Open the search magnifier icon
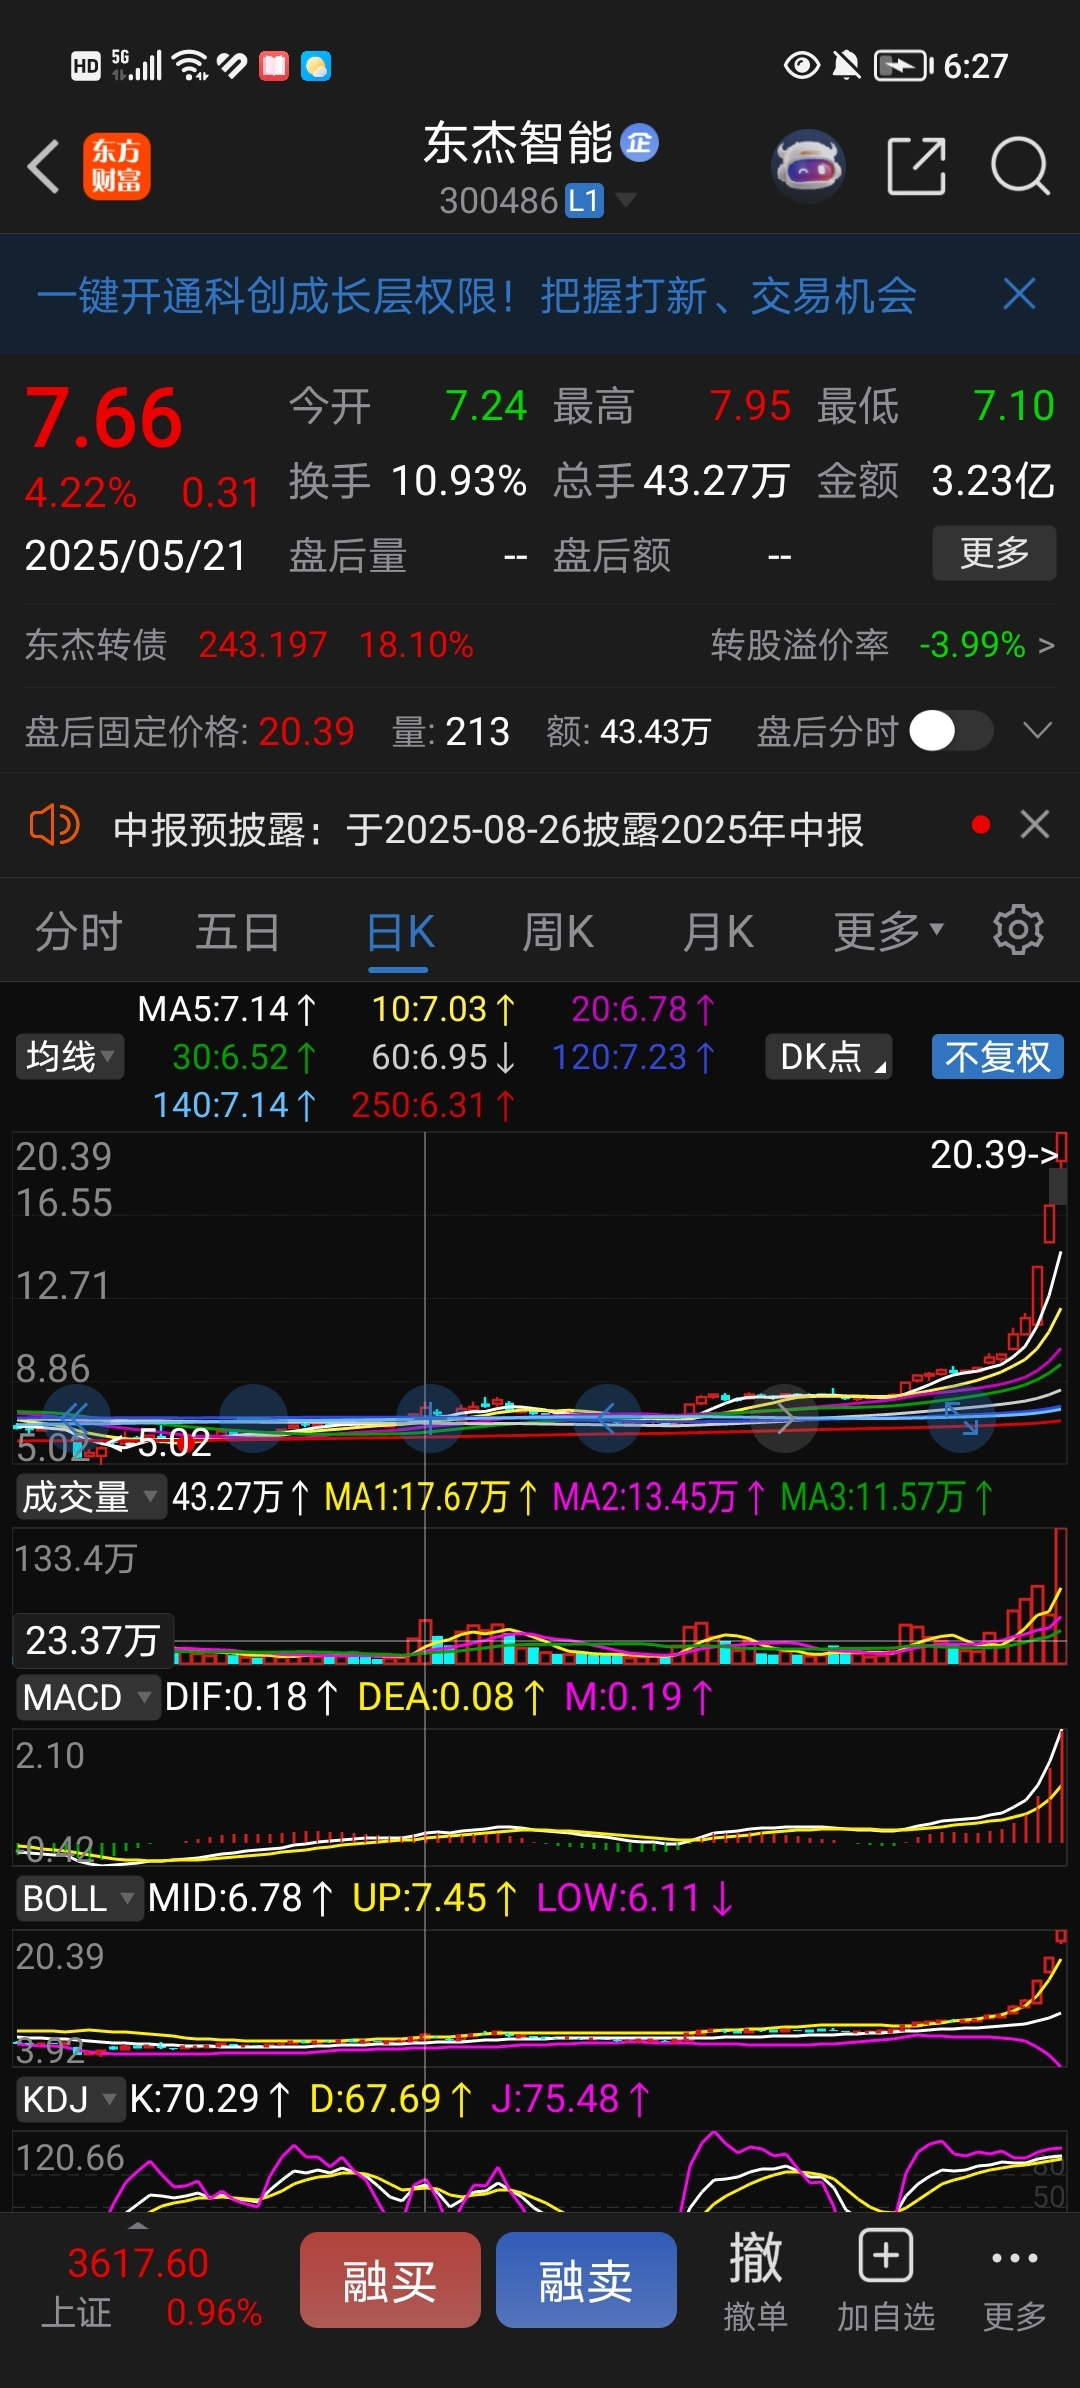The width and height of the screenshot is (1080, 2388). (x=1020, y=166)
